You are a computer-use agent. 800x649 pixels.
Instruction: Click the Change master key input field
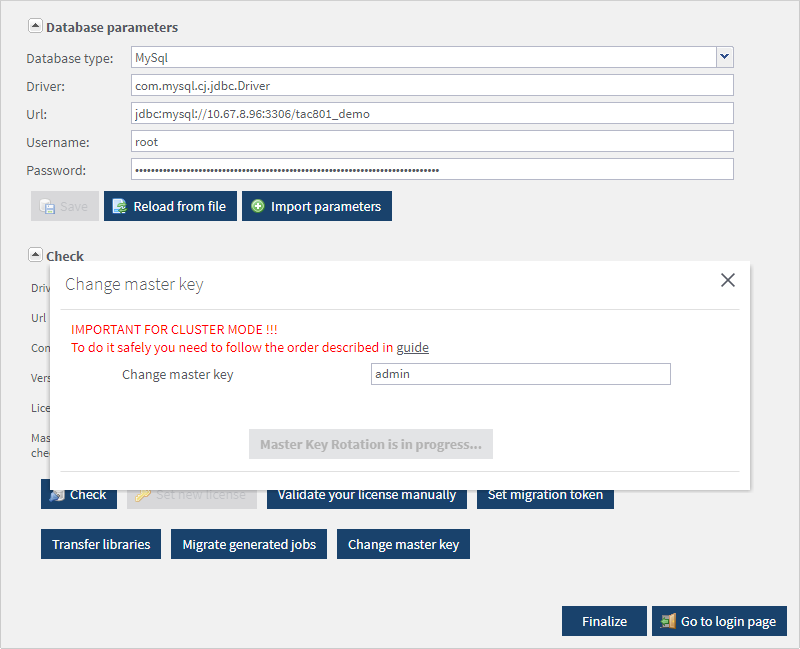pos(520,374)
